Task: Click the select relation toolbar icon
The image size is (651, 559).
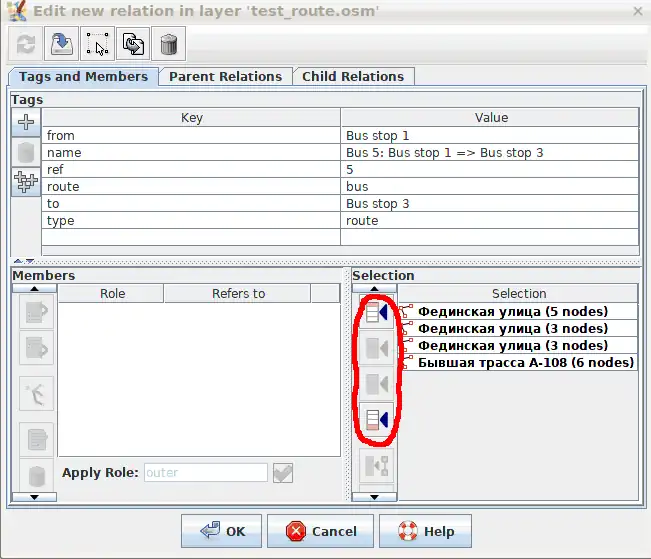Action: pyautogui.click(x=96, y=44)
